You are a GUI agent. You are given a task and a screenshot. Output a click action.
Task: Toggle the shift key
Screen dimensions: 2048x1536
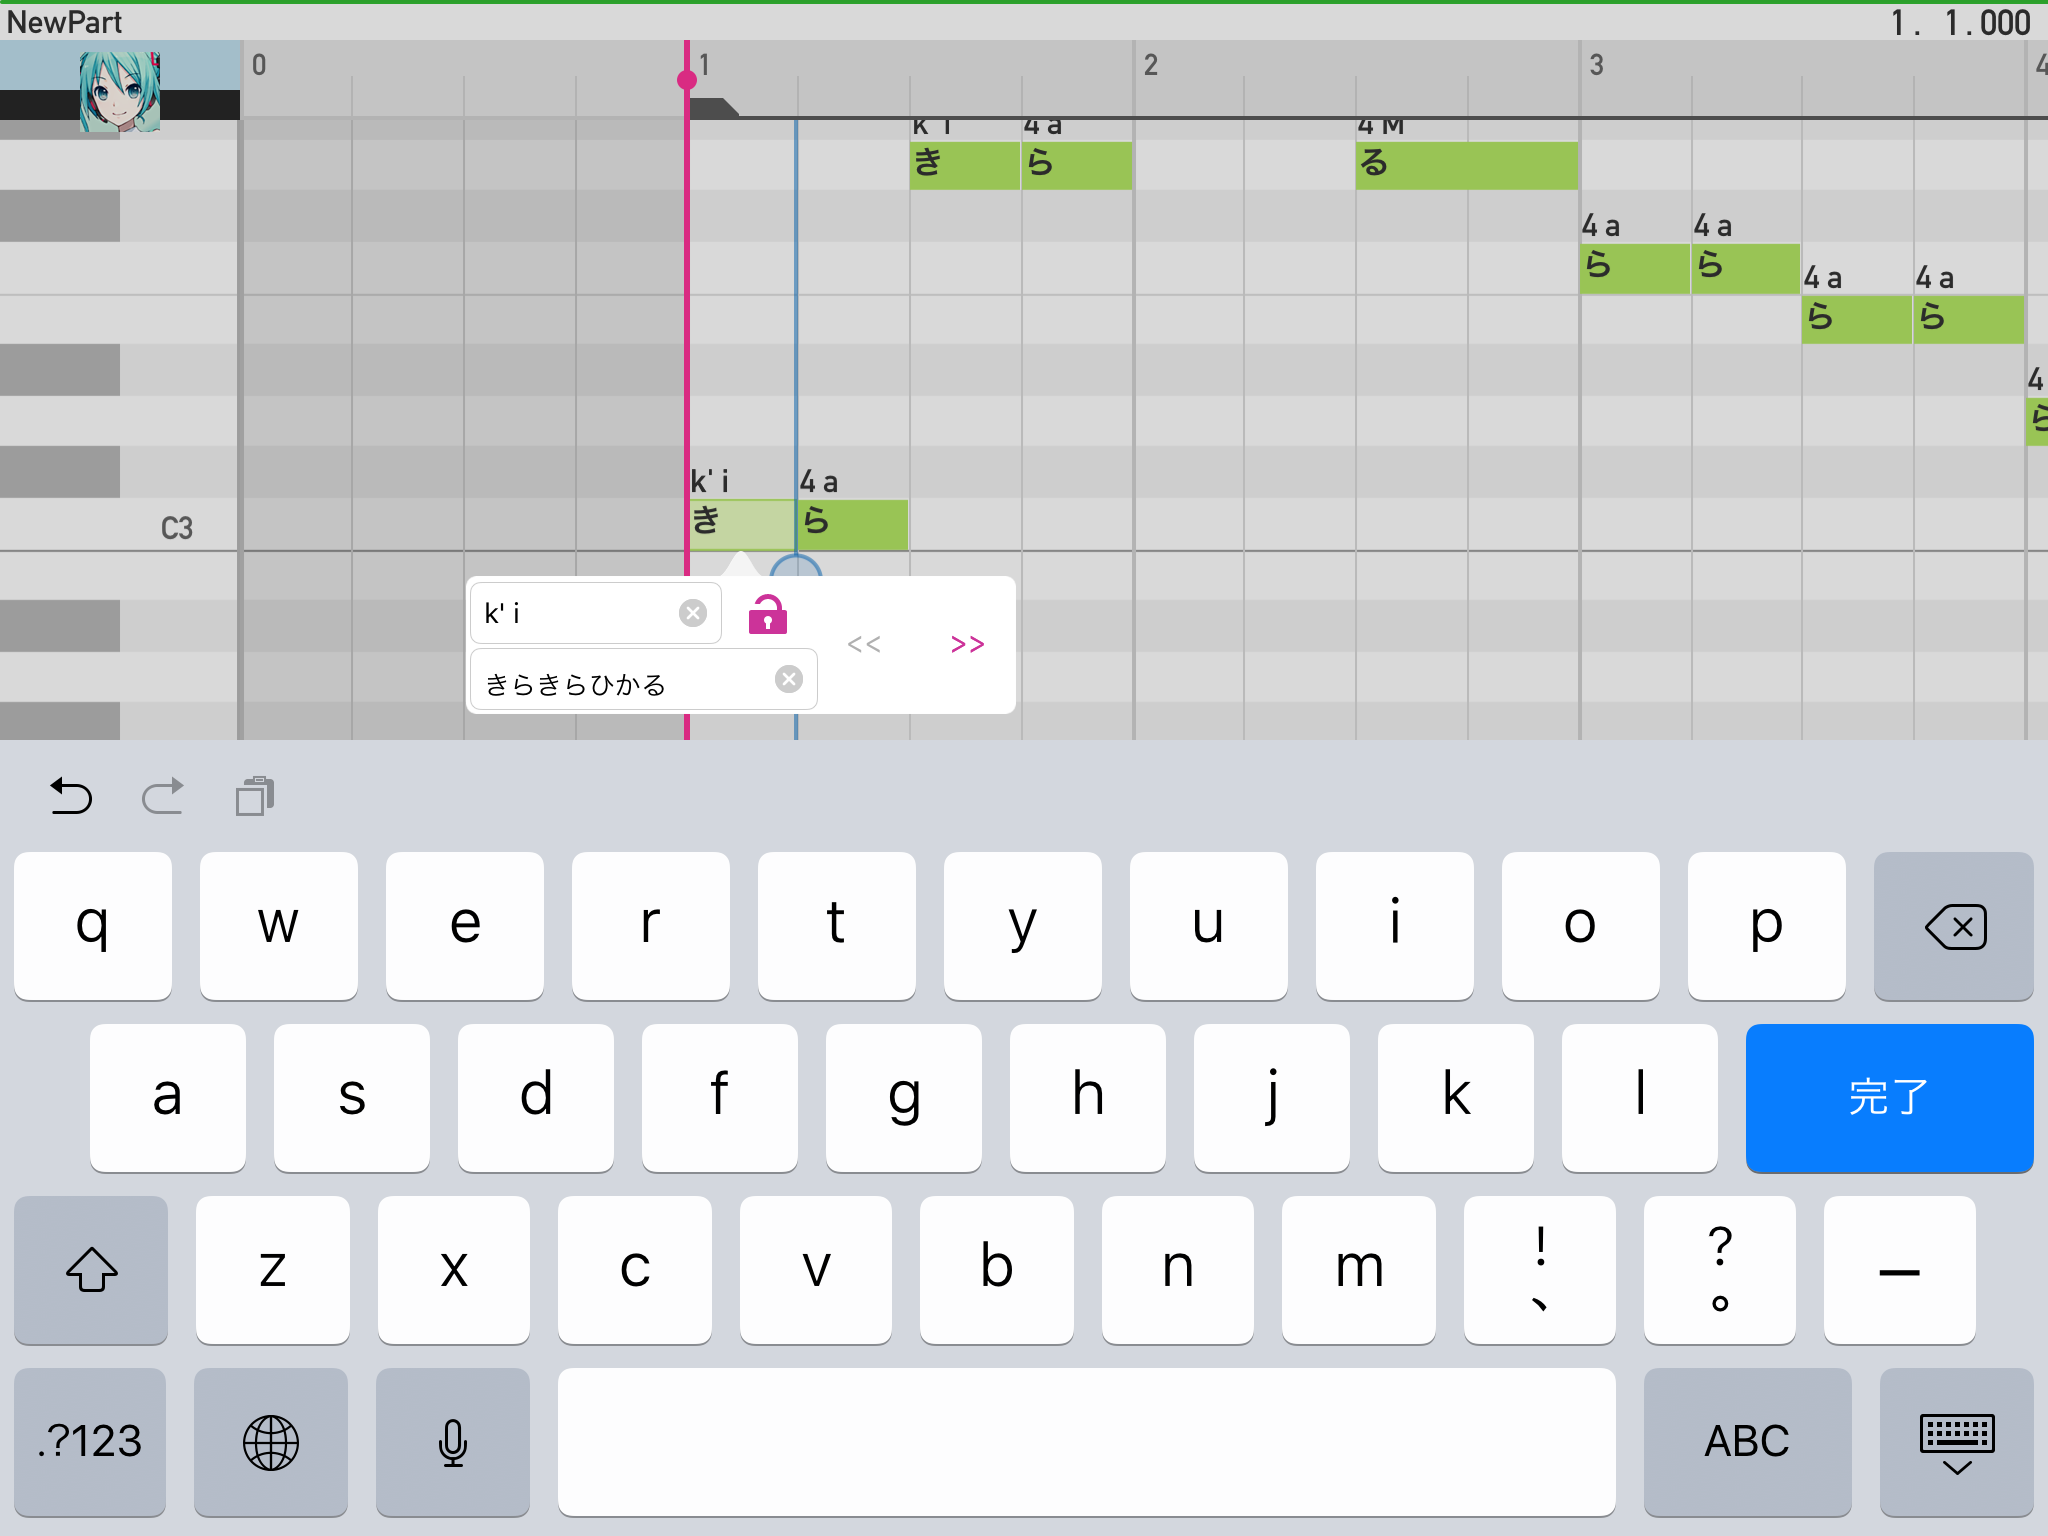pos(91,1270)
